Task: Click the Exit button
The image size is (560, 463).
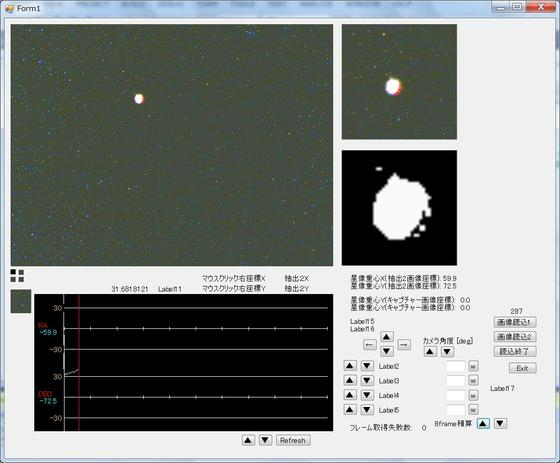Action: 522,368
